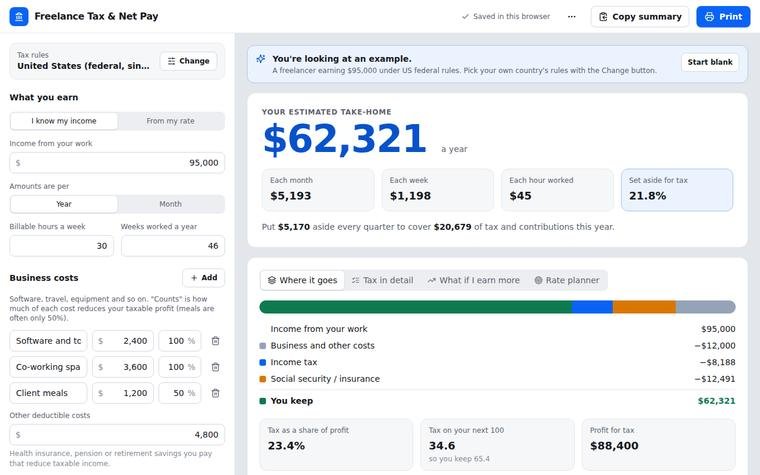760x475 pixels.
Task: Open the What if I earn more tab
Action: [x=474, y=280]
